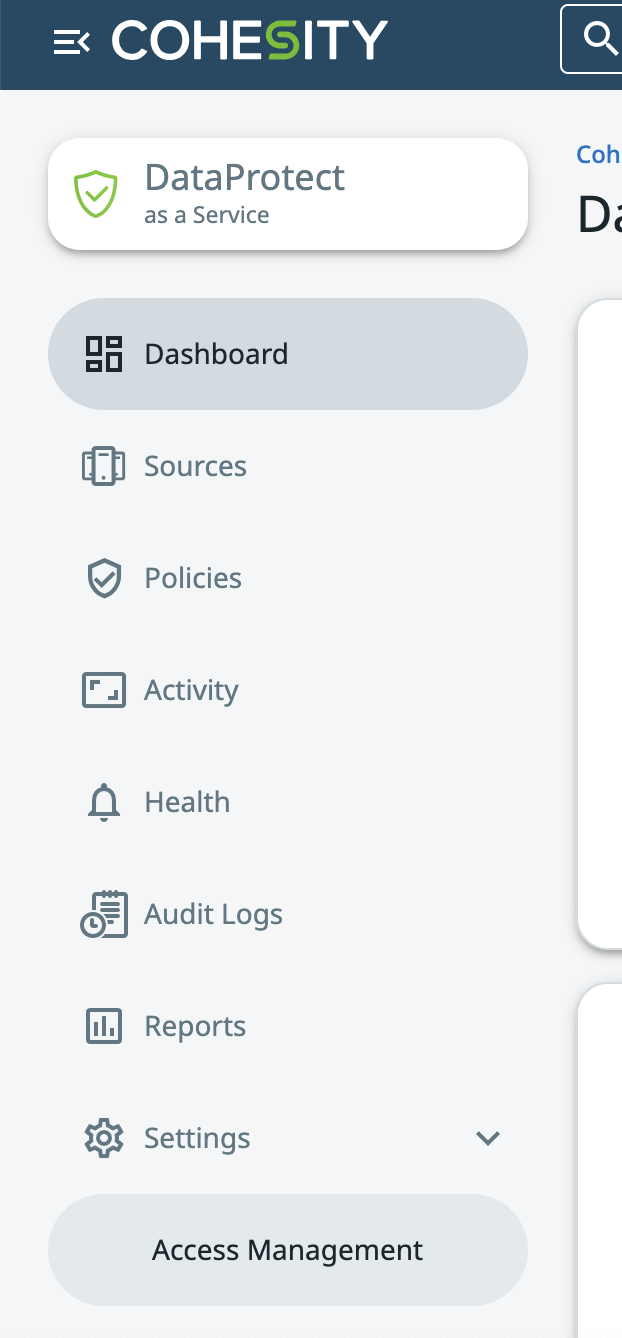This screenshot has height=1338, width=622.
Task: Open the DataProtect service switcher card
Action: [288, 194]
